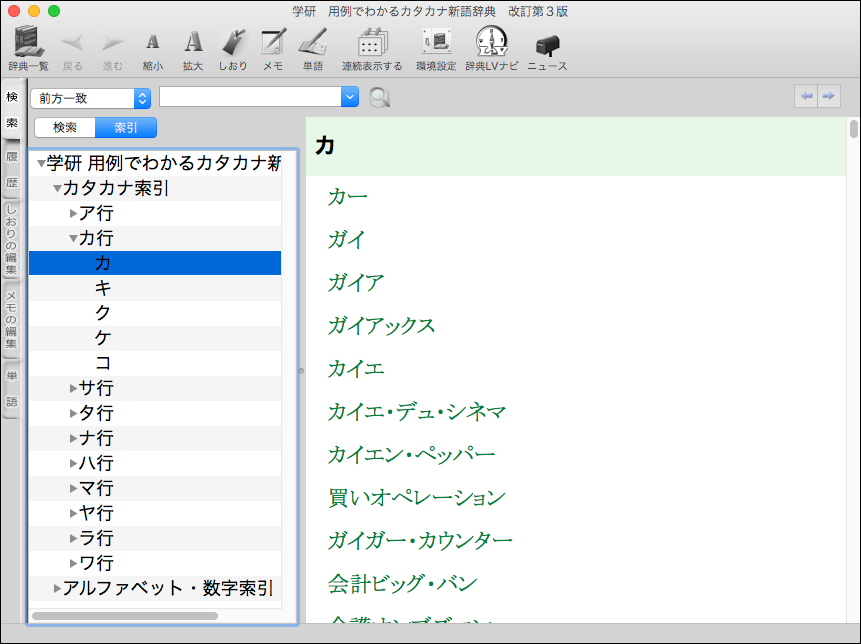861x644 pixels.
Task: Select the 履歴 vertical side tab
Action: click(x=12, y=170)
